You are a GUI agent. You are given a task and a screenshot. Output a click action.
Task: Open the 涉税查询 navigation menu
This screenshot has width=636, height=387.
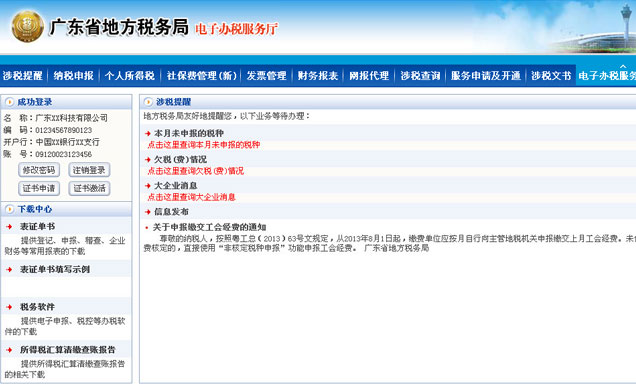pyautogui.click(x=420, y=76)
